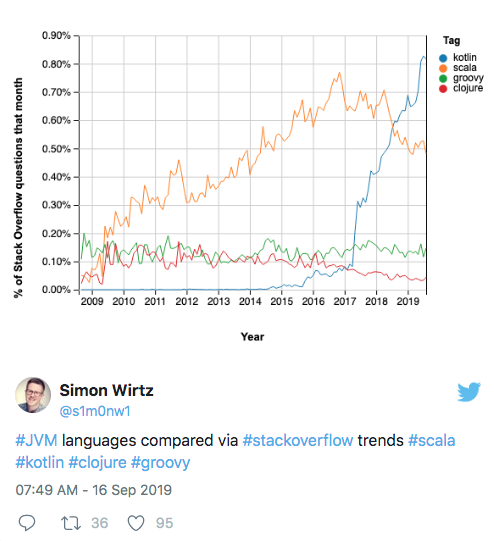The width and height of the screenshot is (494, 541).
Task: Follow the #groovy hashtag link
Action: [160, 463]
